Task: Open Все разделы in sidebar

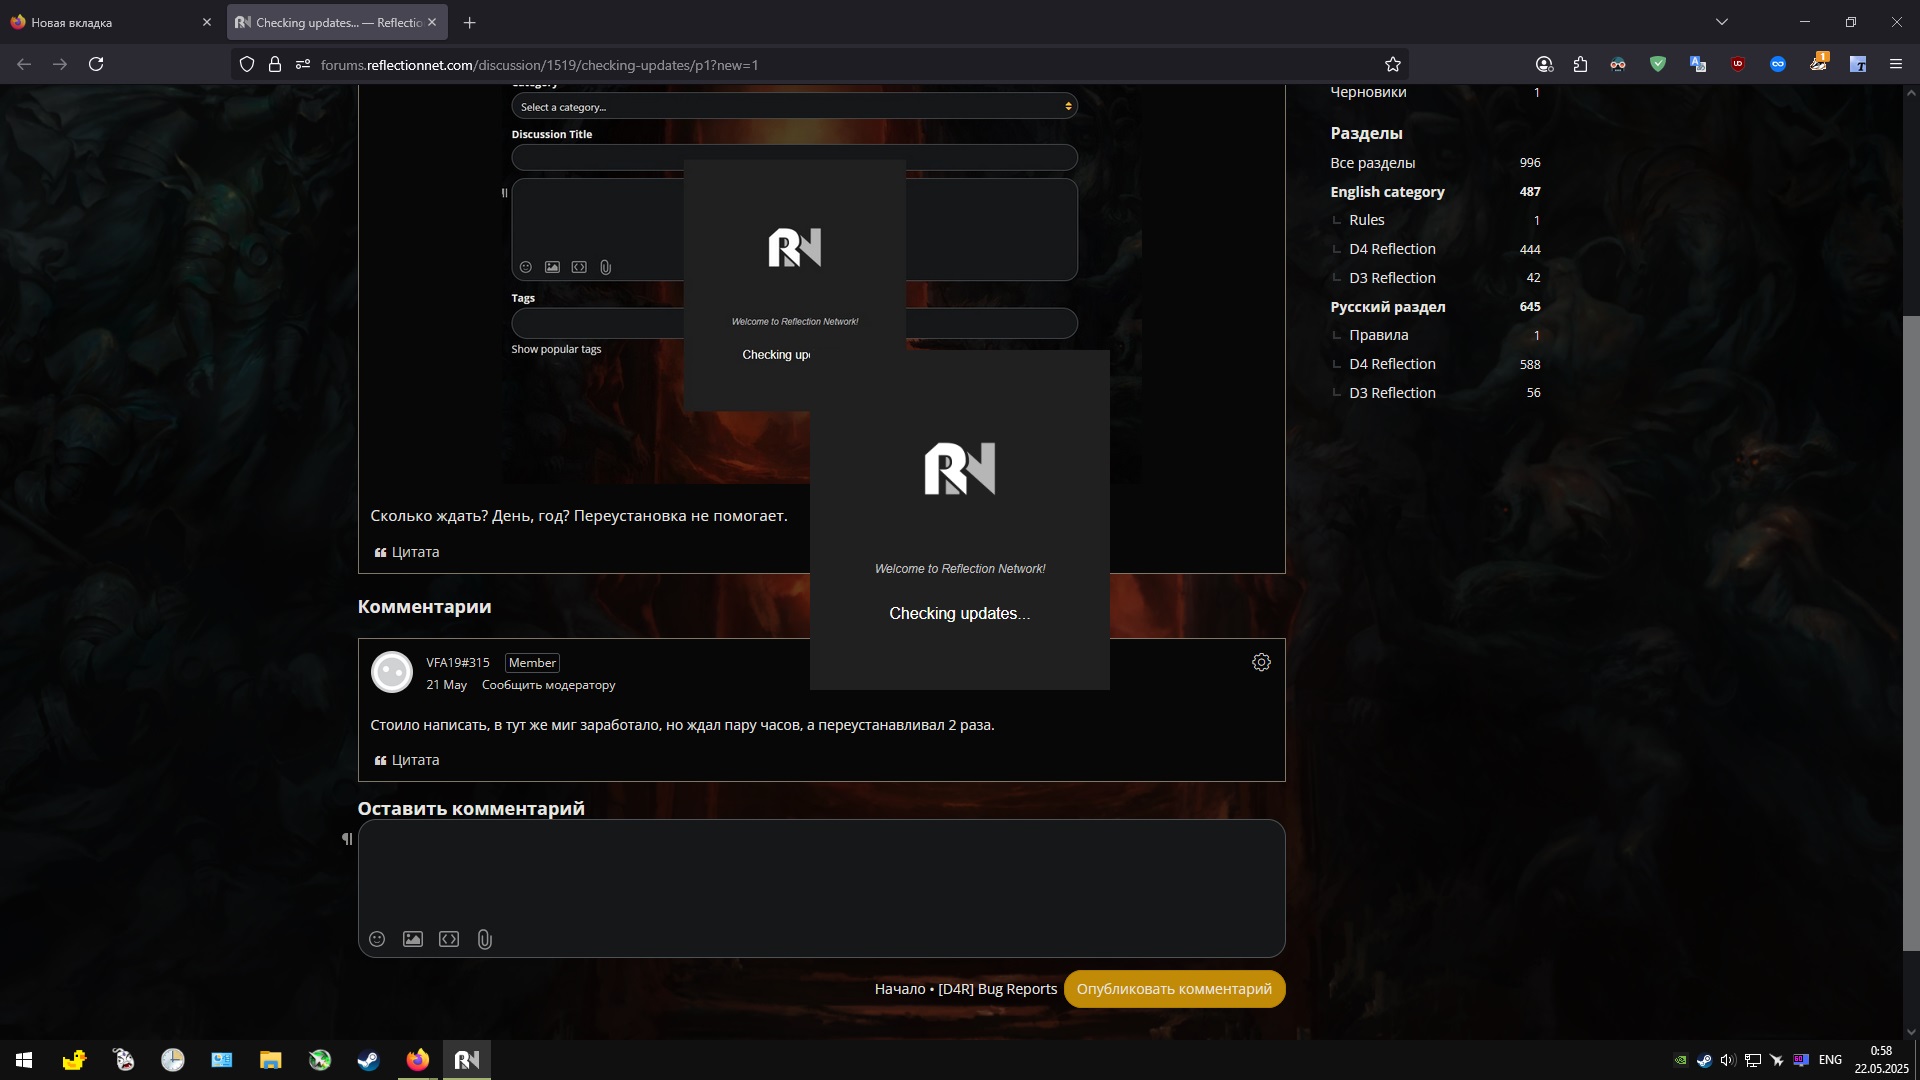Action: tap(1373, 163)
